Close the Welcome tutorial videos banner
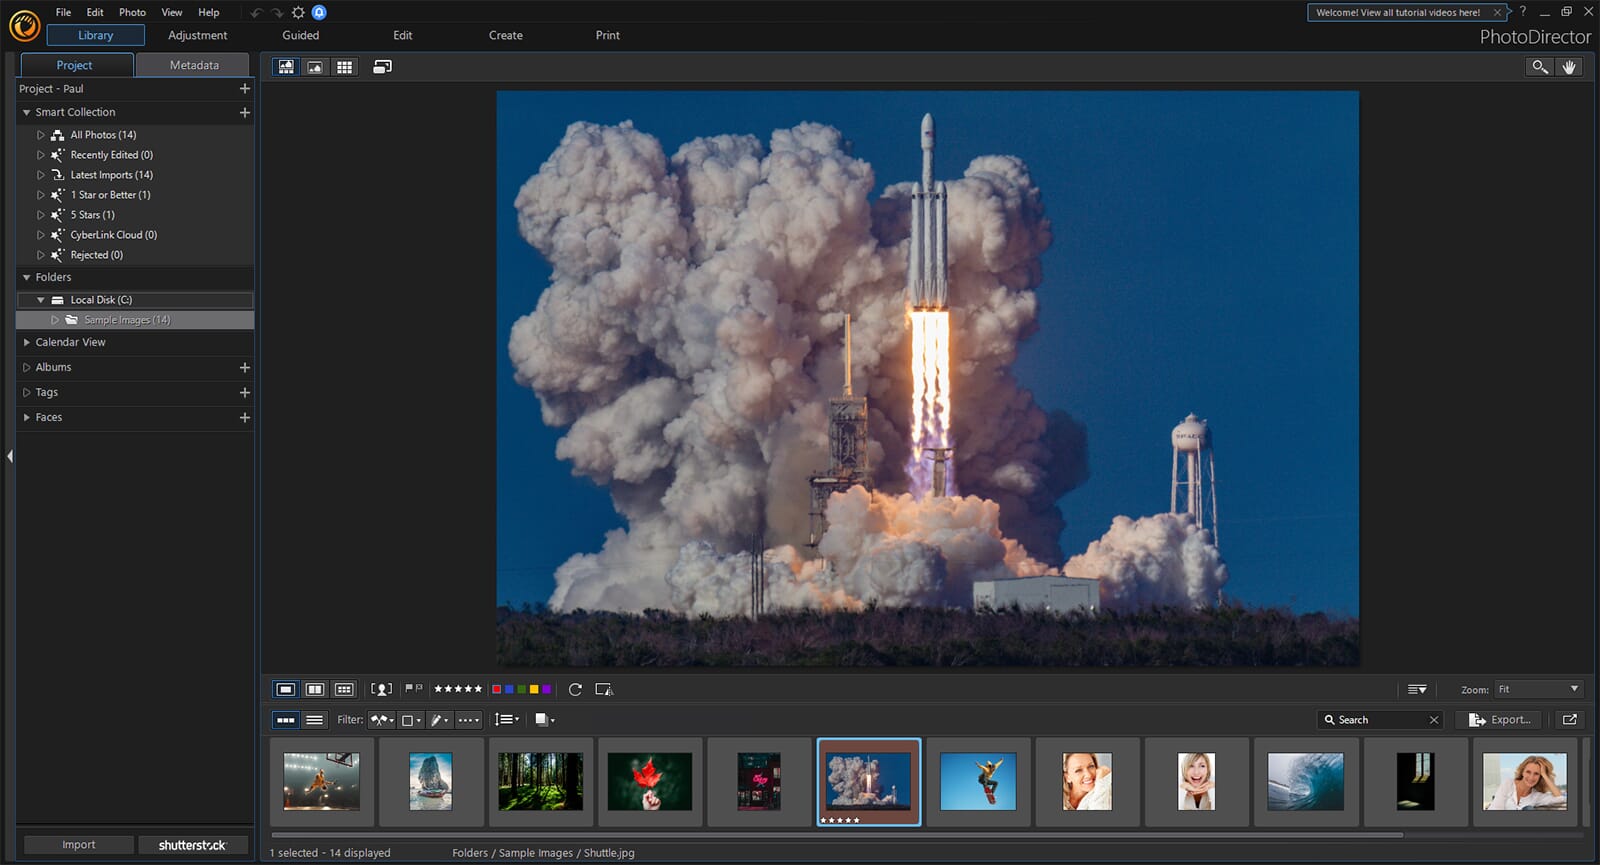Viewport: 1600px width, 865px height. pyautogui.click(x=1497, y=13)
